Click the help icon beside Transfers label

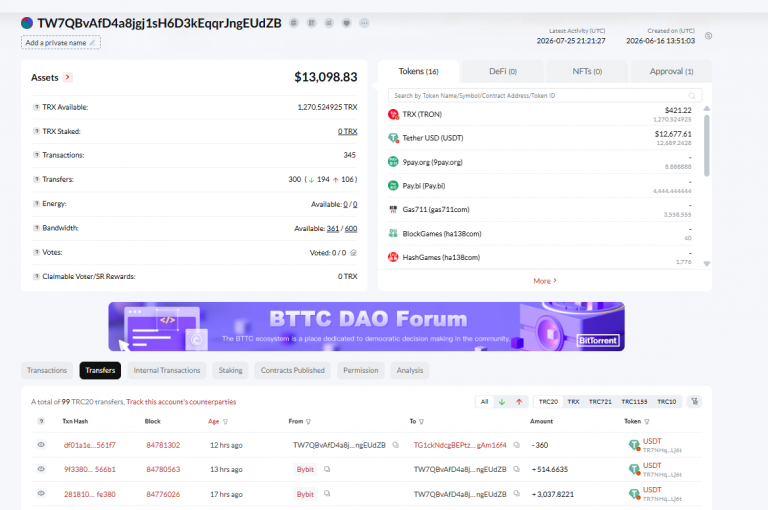36,179
